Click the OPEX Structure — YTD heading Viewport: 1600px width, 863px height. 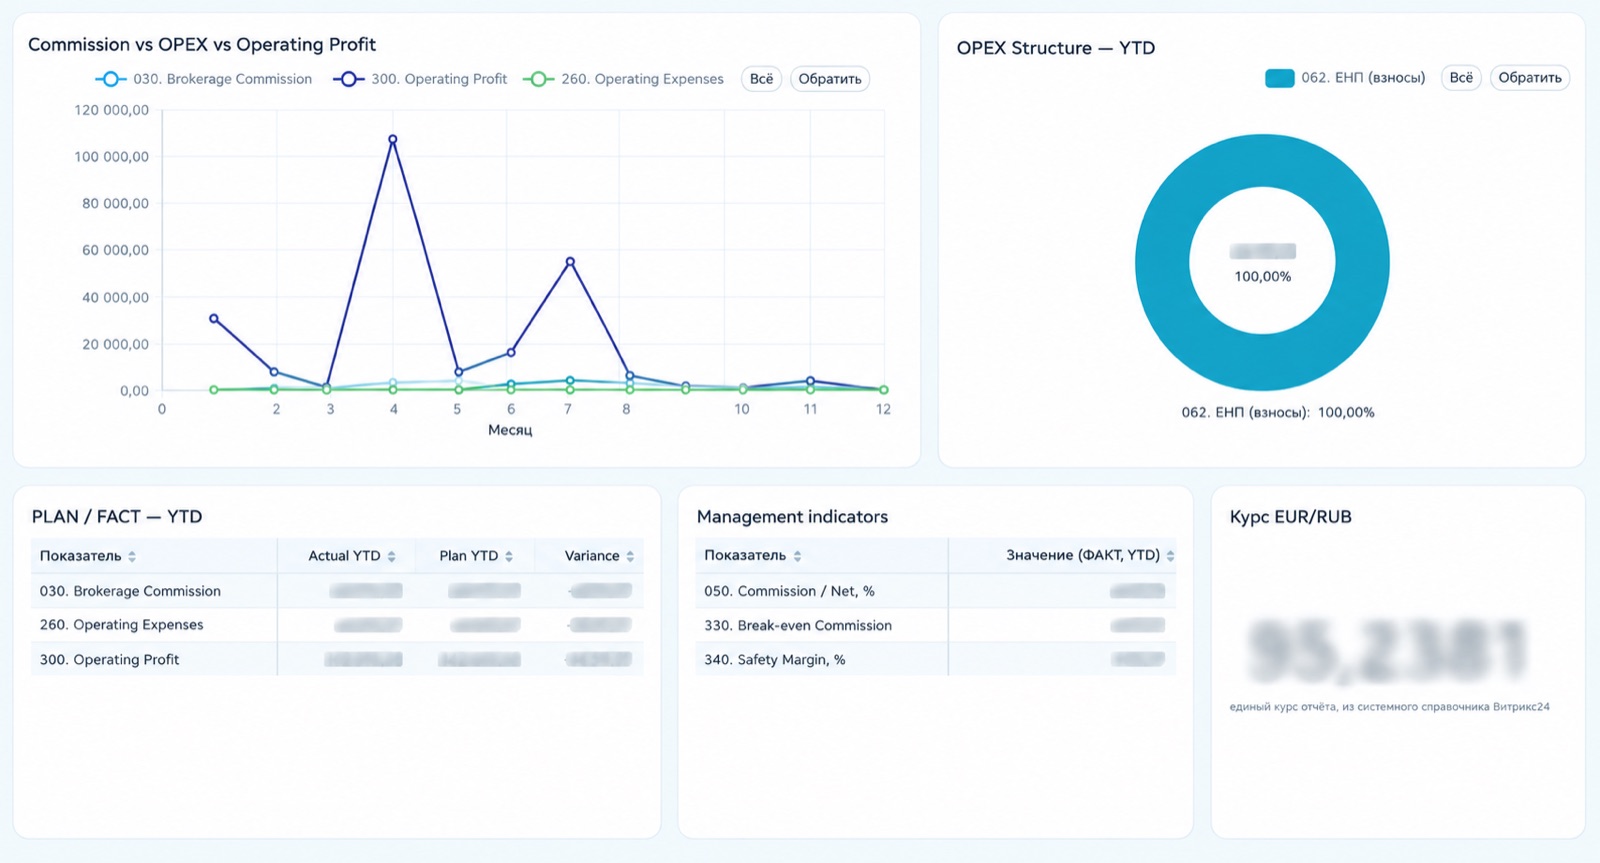coord(1055,48)
